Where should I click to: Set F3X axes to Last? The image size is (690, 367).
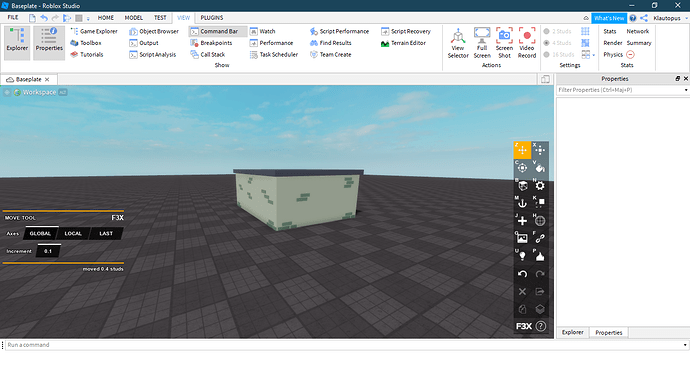(x=106, y=233)
